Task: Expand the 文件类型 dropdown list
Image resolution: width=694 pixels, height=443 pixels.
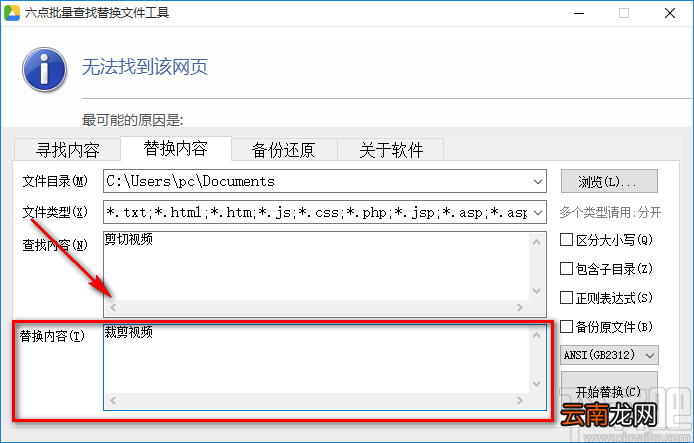Action: pos(538,213)
